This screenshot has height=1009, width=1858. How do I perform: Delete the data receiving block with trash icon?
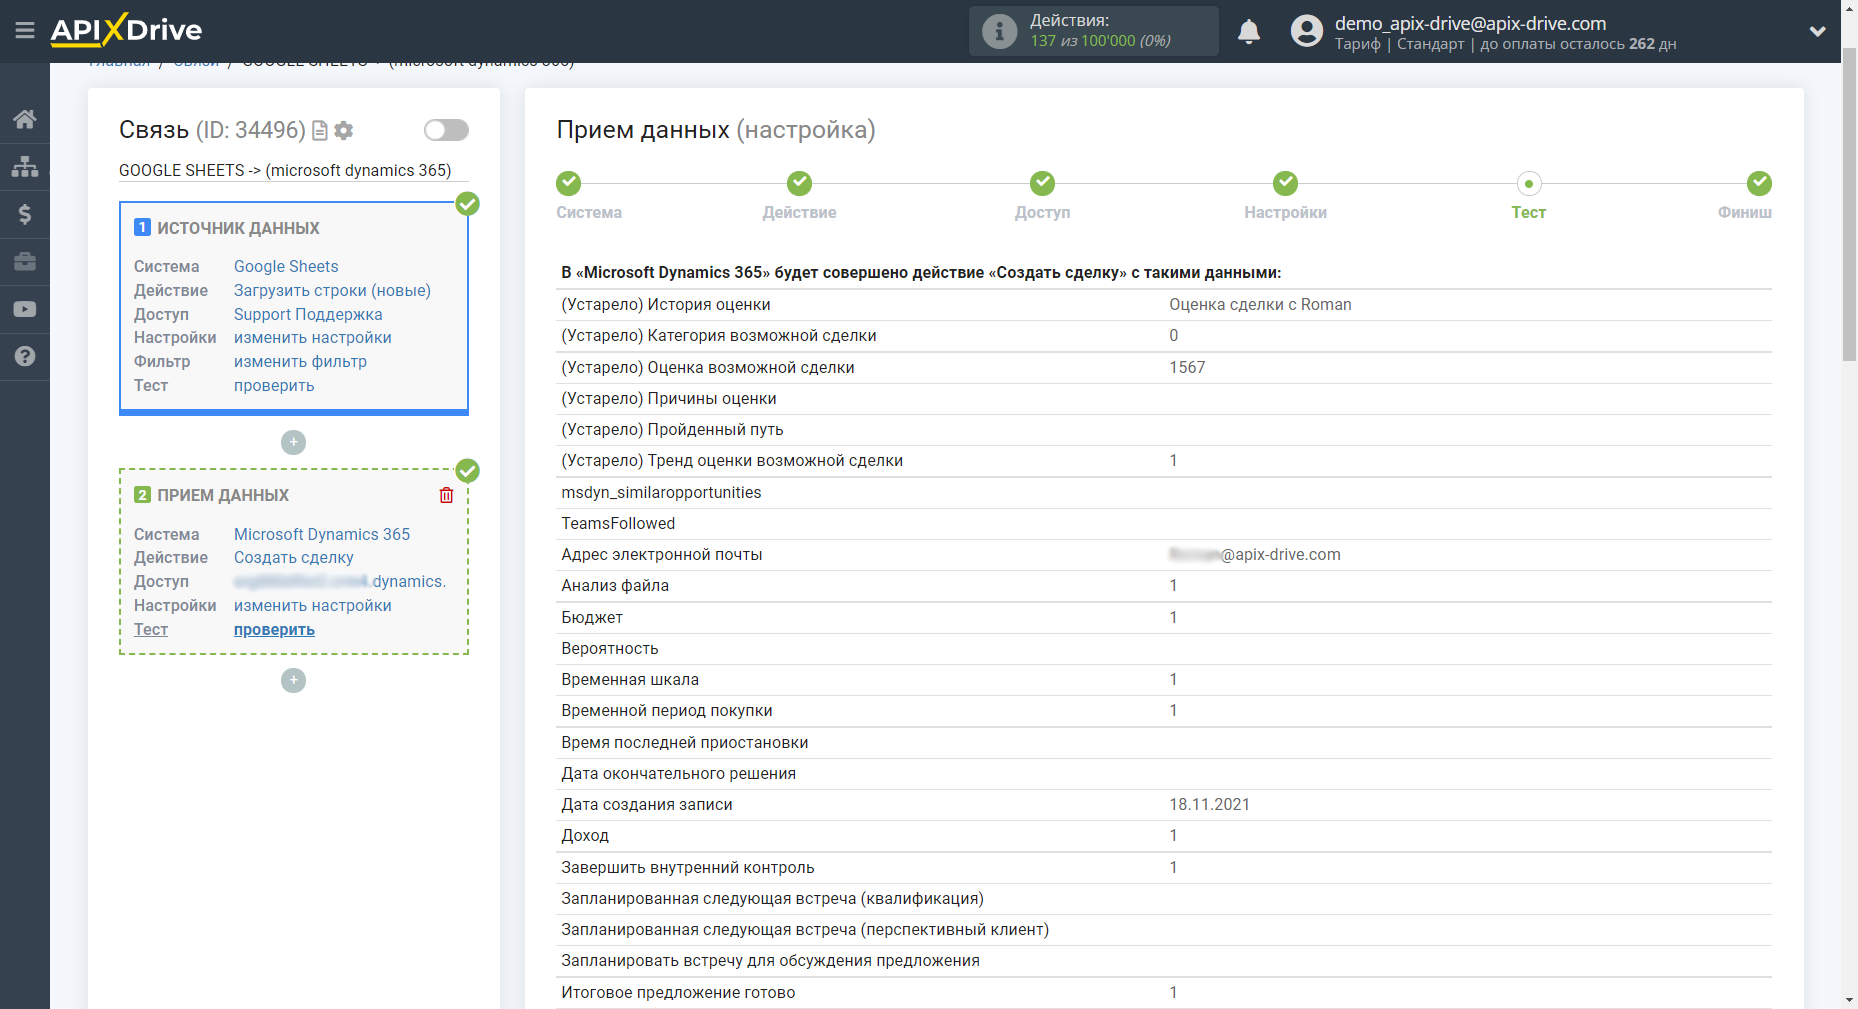coord(446,495)
